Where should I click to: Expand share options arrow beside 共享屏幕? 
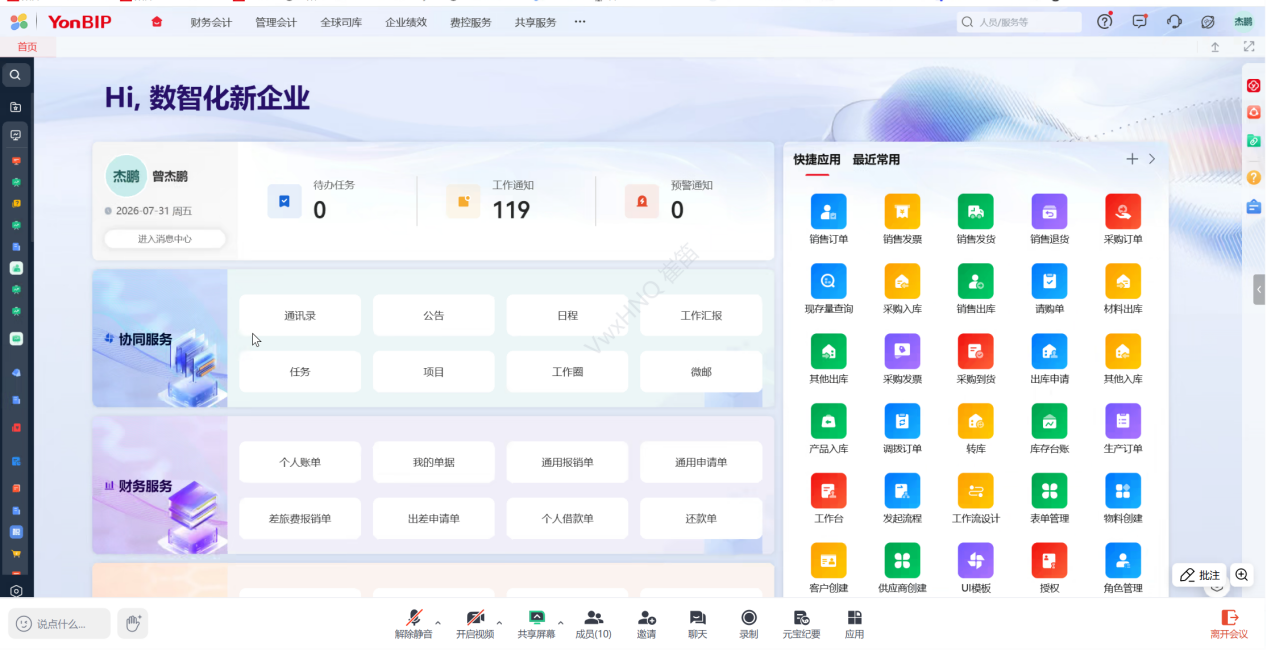pyautogui.click(x=560, y=623)
